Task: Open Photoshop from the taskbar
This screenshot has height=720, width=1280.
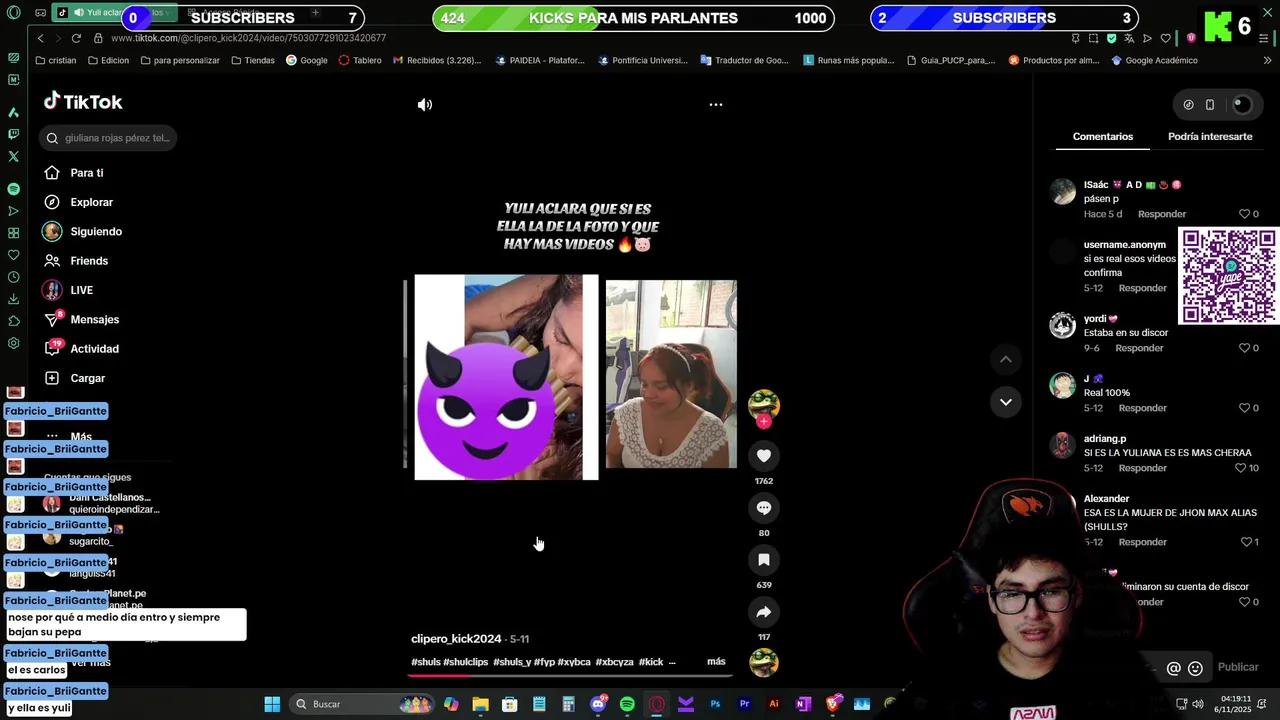Action: pos(715,704)
